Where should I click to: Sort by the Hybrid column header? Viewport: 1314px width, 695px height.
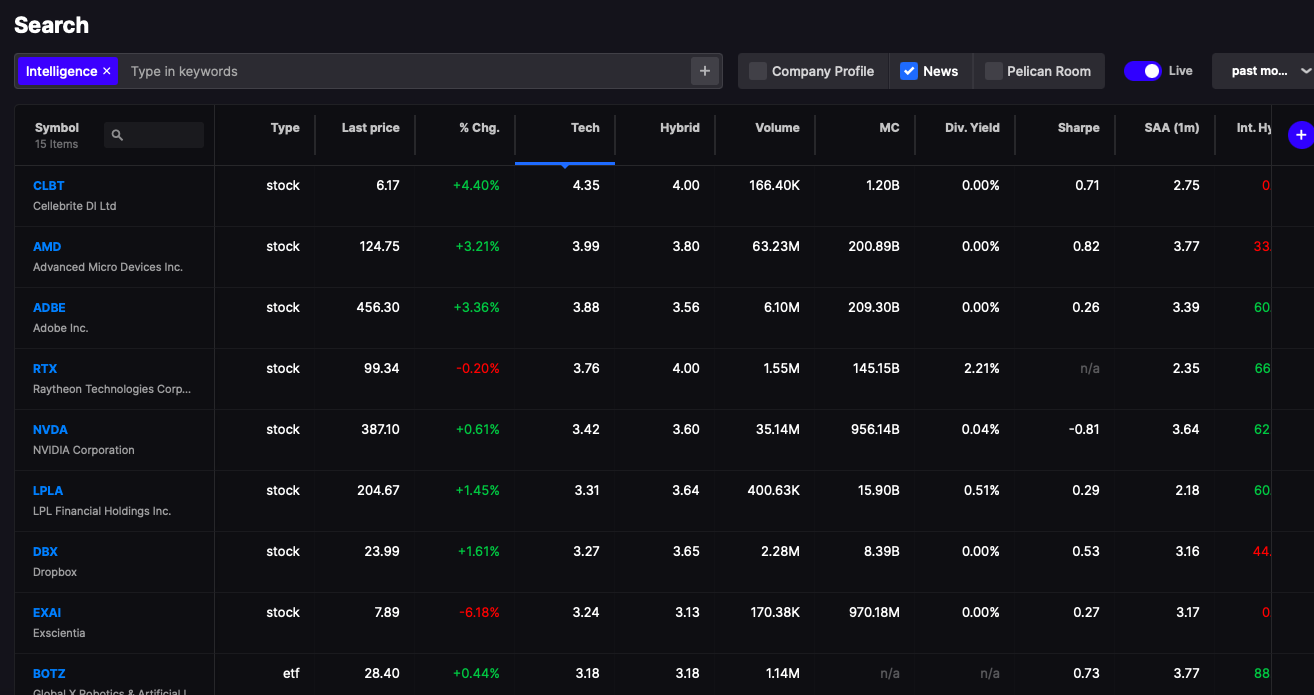pos(680,128)
